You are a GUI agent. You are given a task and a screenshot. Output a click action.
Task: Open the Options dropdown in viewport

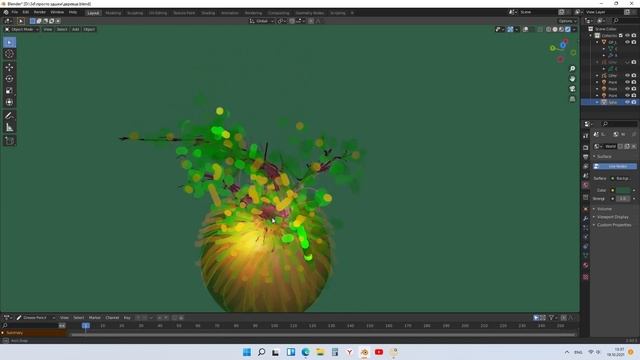567,21
